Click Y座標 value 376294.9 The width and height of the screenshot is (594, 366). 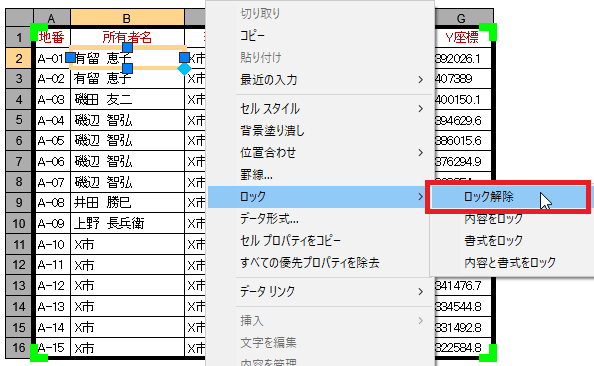pyautogui.click(x=462, y=161)
